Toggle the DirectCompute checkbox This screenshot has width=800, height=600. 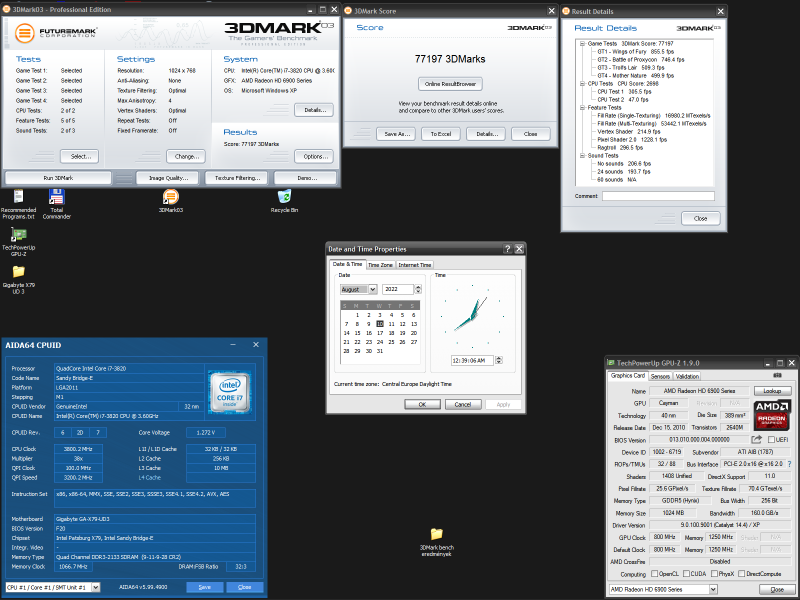tap(741, 573)
